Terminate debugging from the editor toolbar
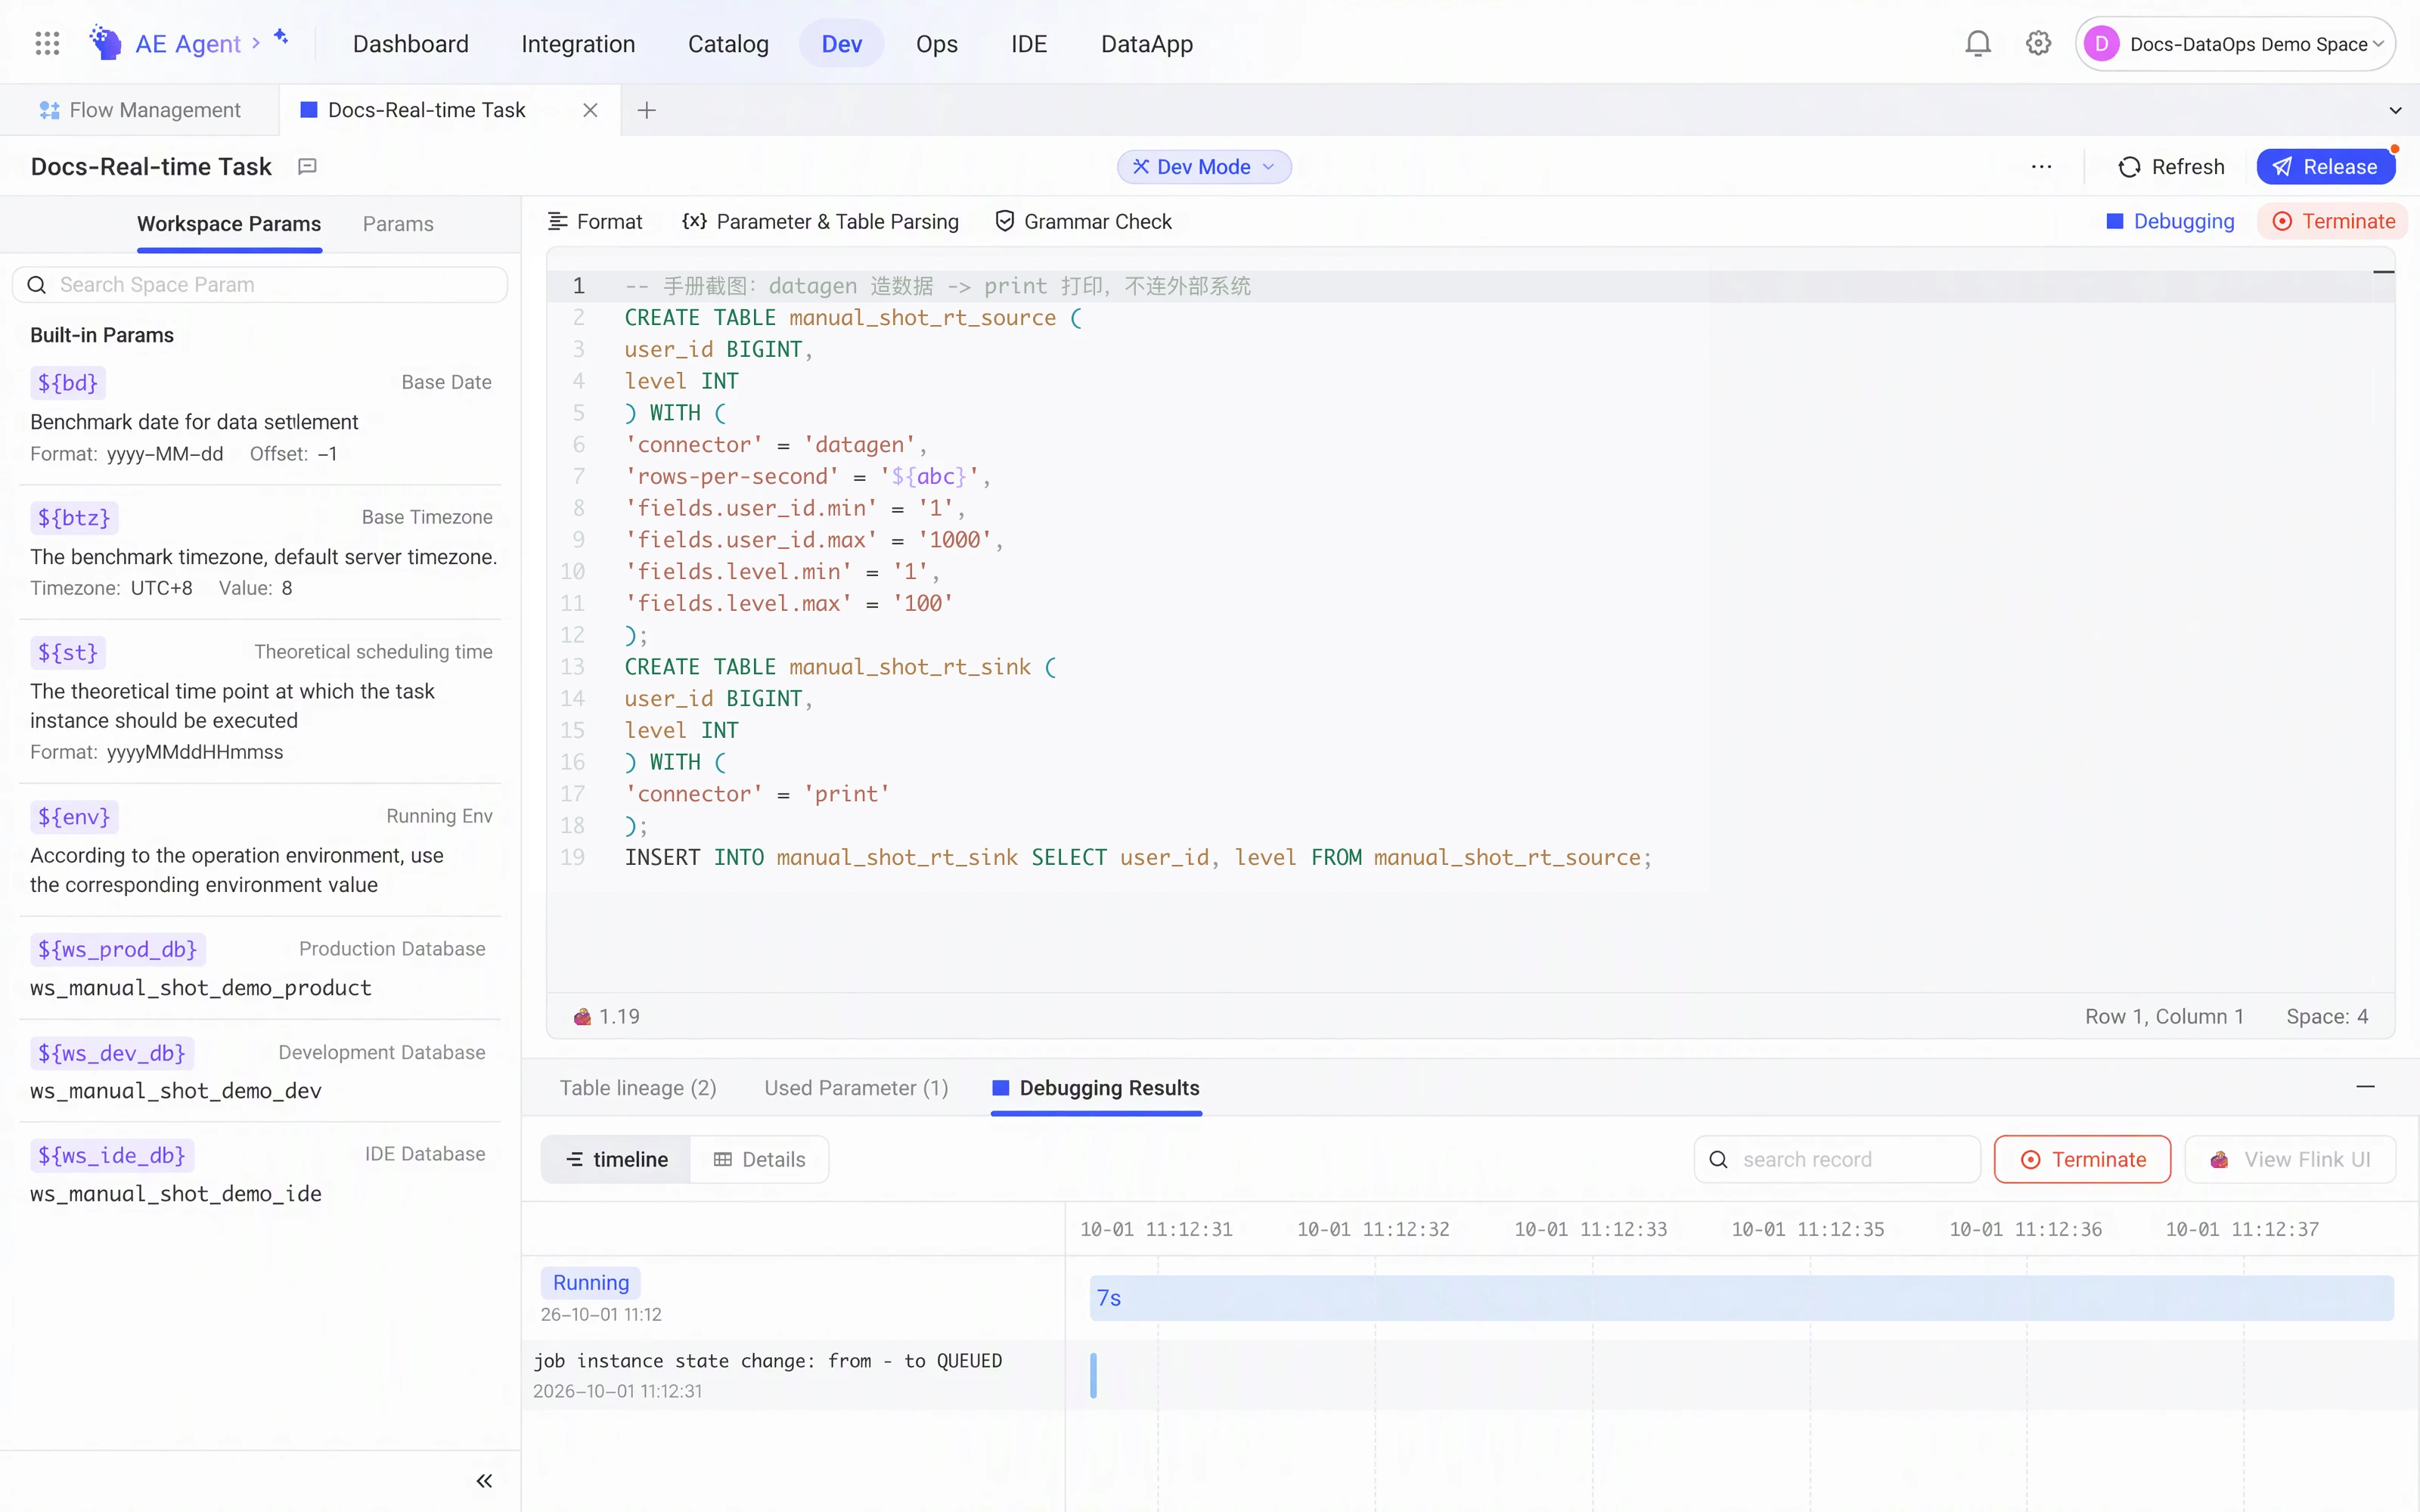This screenshot has width=2420, height=1512. [2333, 222]
